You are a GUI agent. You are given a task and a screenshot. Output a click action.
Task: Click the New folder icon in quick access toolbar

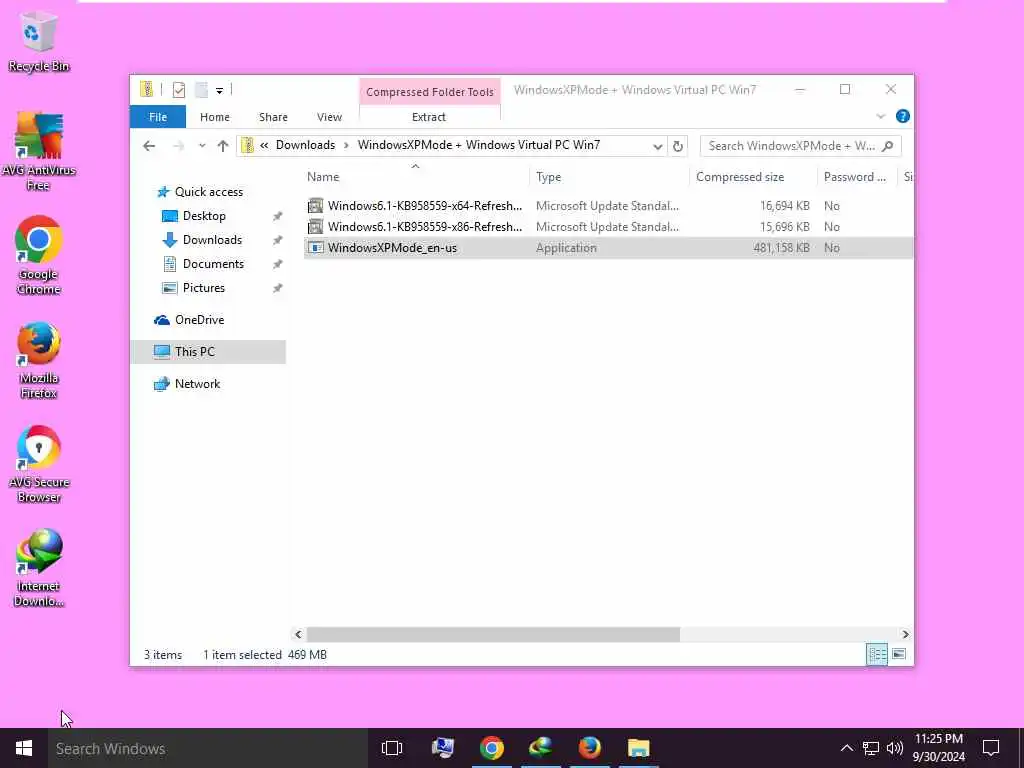pos(201,90)
